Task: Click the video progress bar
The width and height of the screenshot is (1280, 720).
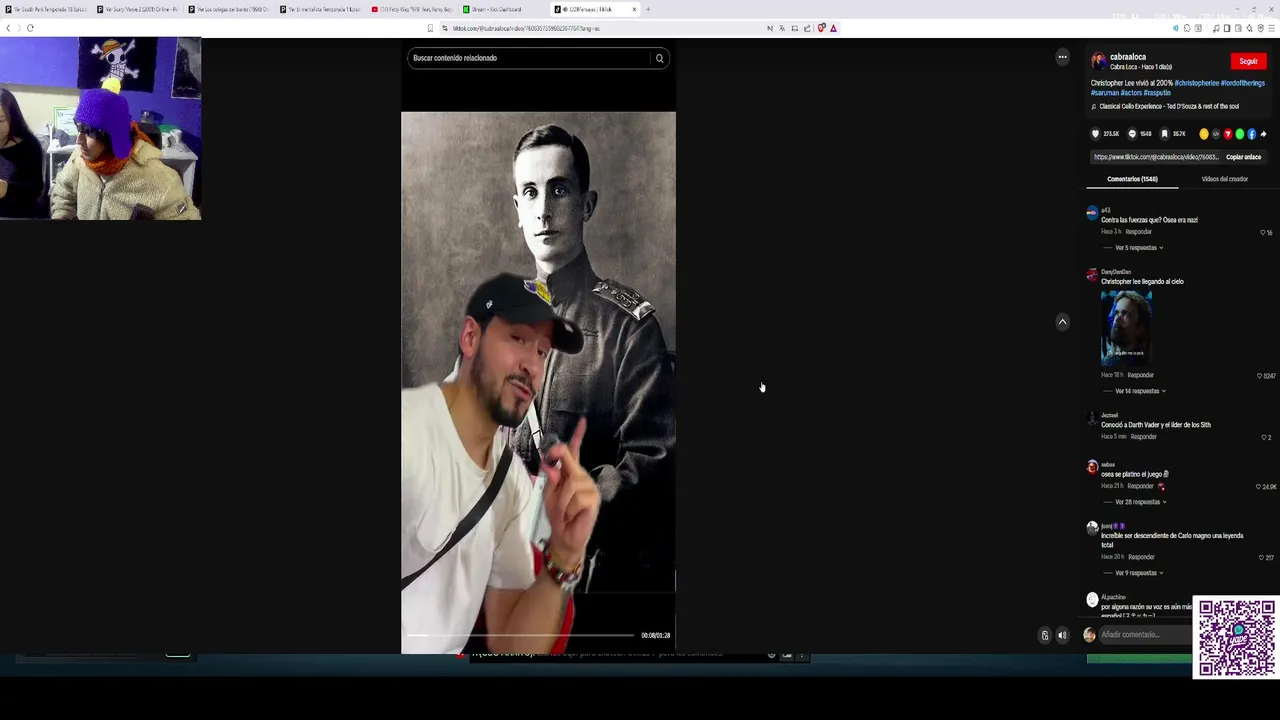Action: point(520,635)
